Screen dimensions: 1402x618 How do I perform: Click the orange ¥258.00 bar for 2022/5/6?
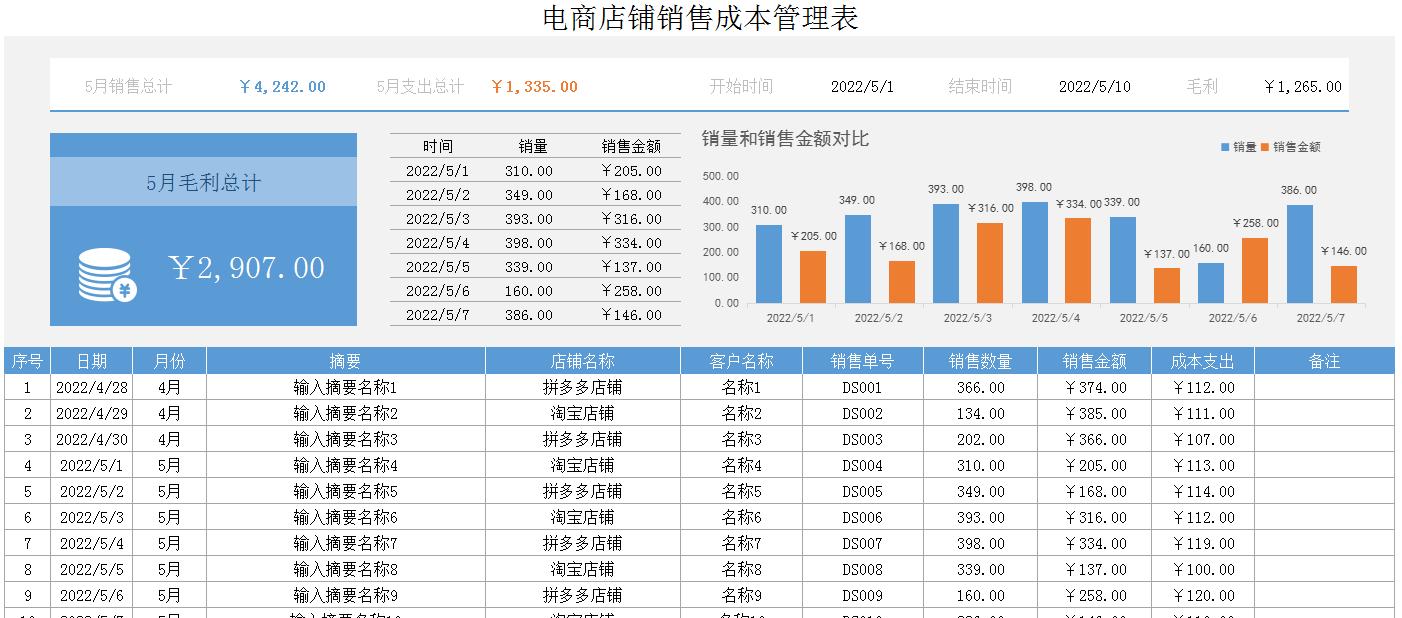pyautogui.click(x=1254, y=270)
